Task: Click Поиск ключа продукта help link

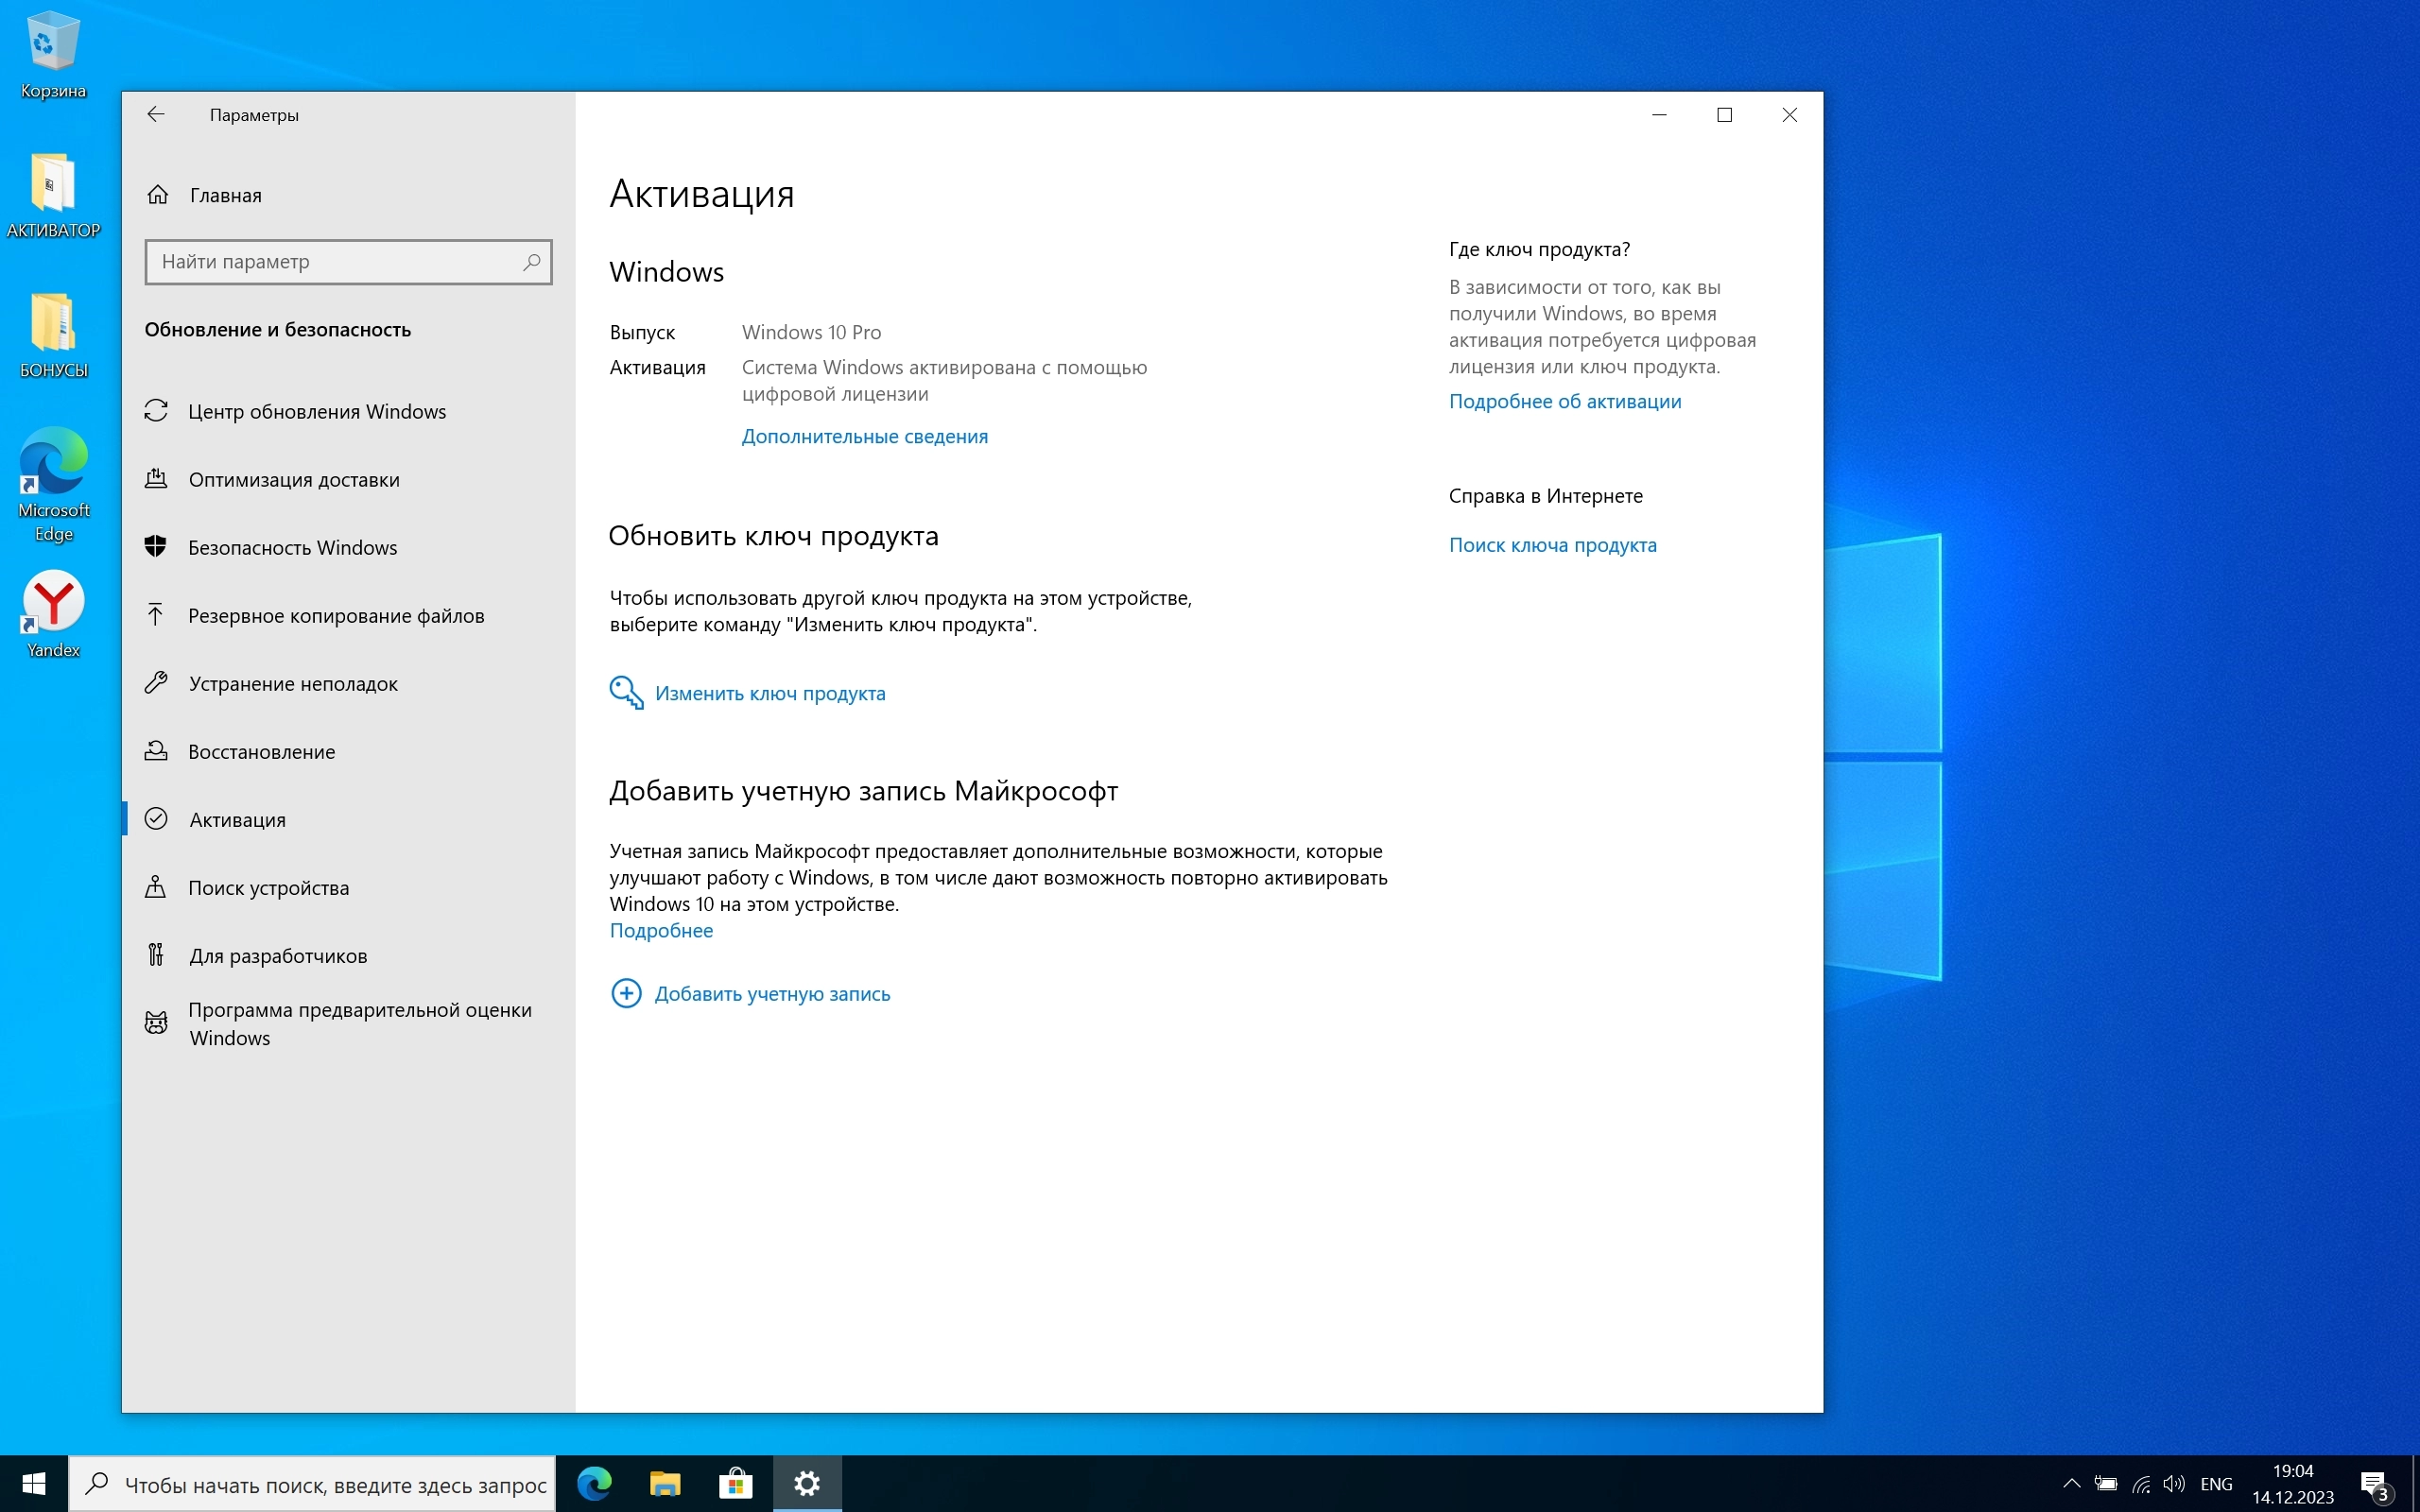Action: [1552, 545]
